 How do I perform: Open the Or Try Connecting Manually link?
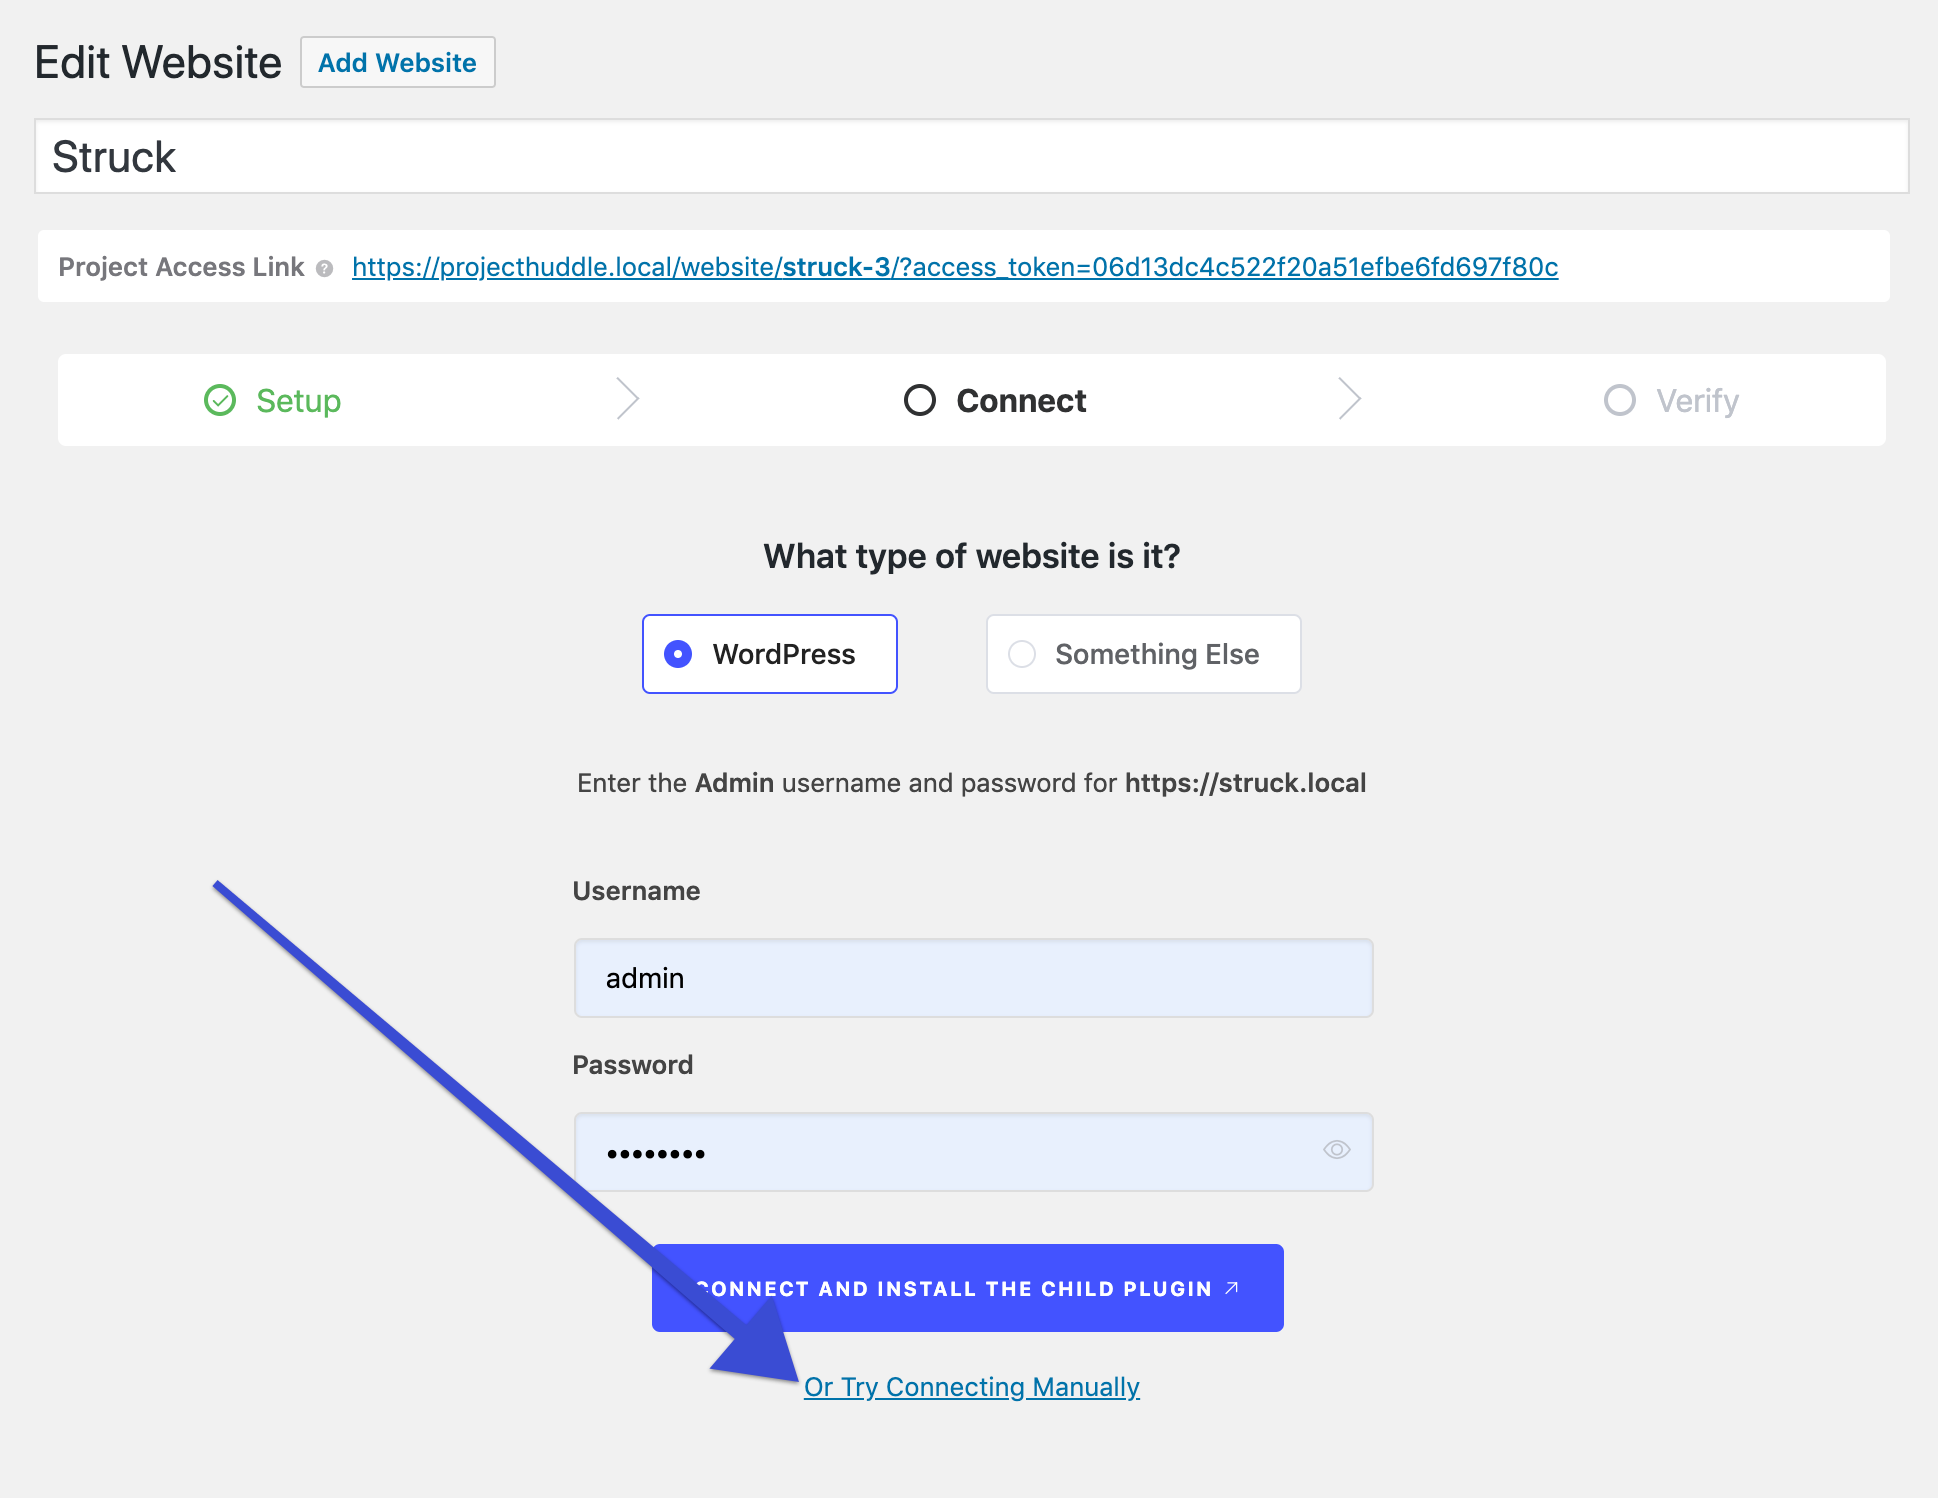tap(971, 1387)
